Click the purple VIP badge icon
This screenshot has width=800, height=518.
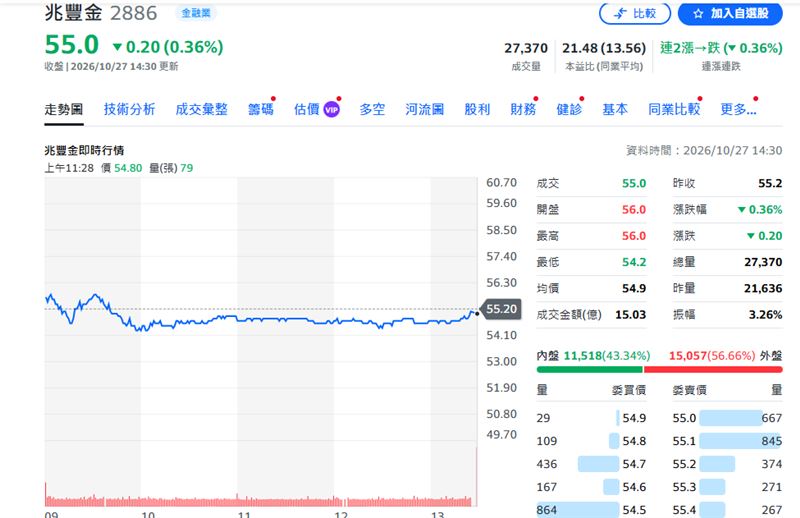(x=332, y=110)
